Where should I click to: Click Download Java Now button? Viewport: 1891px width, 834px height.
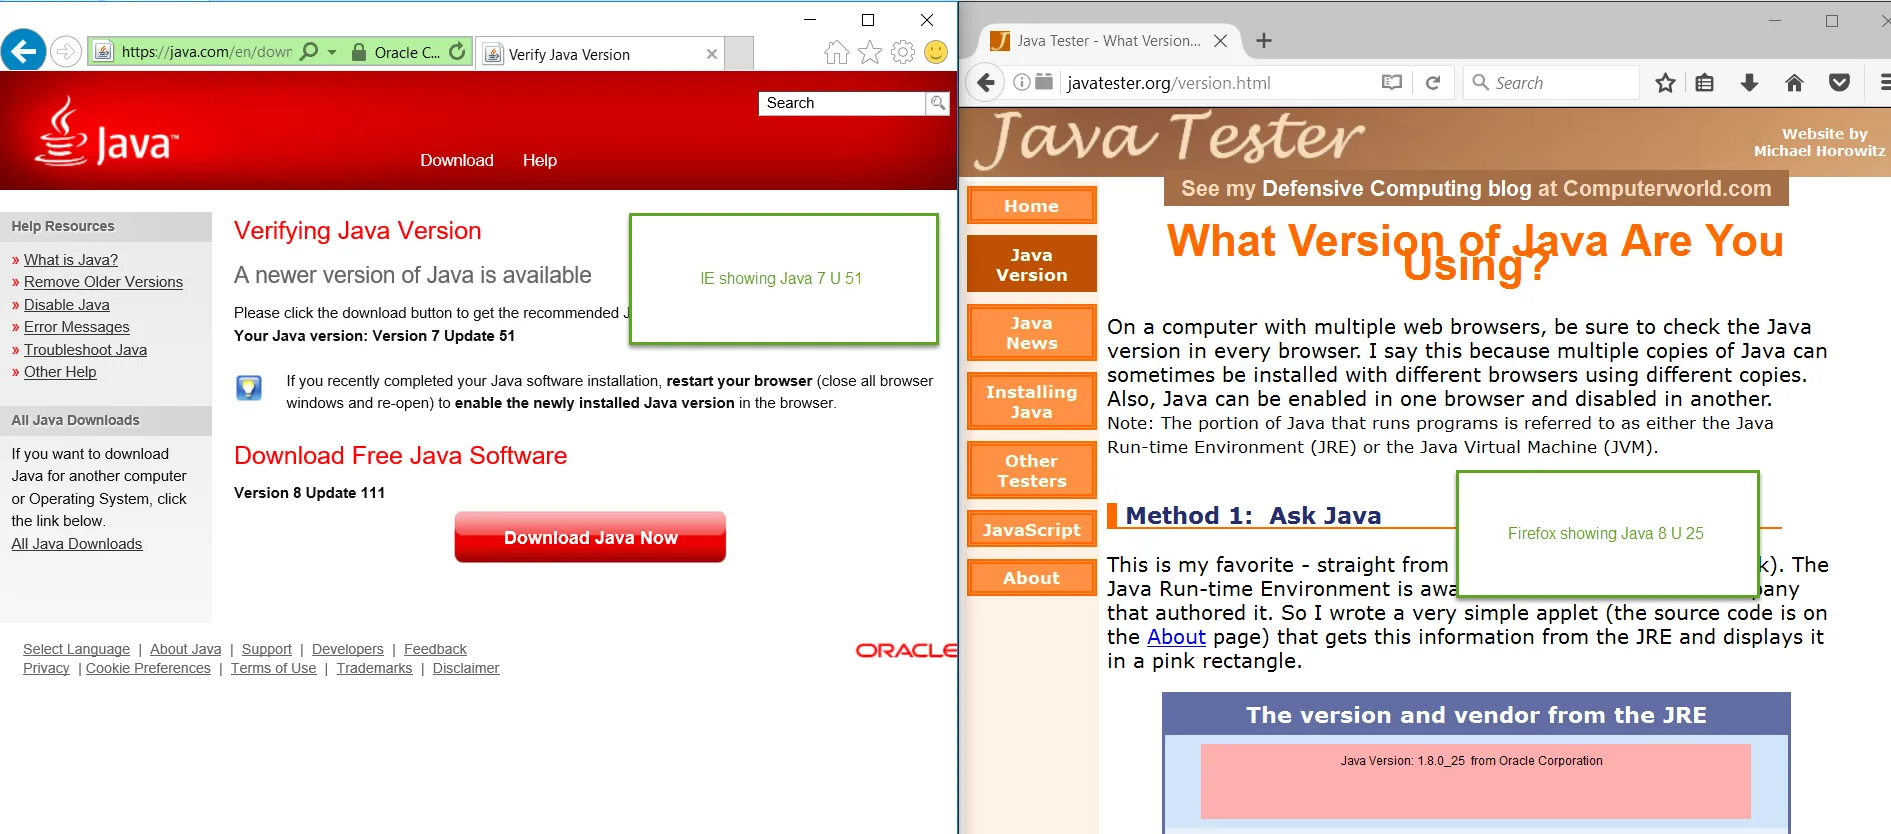[590, 537]
